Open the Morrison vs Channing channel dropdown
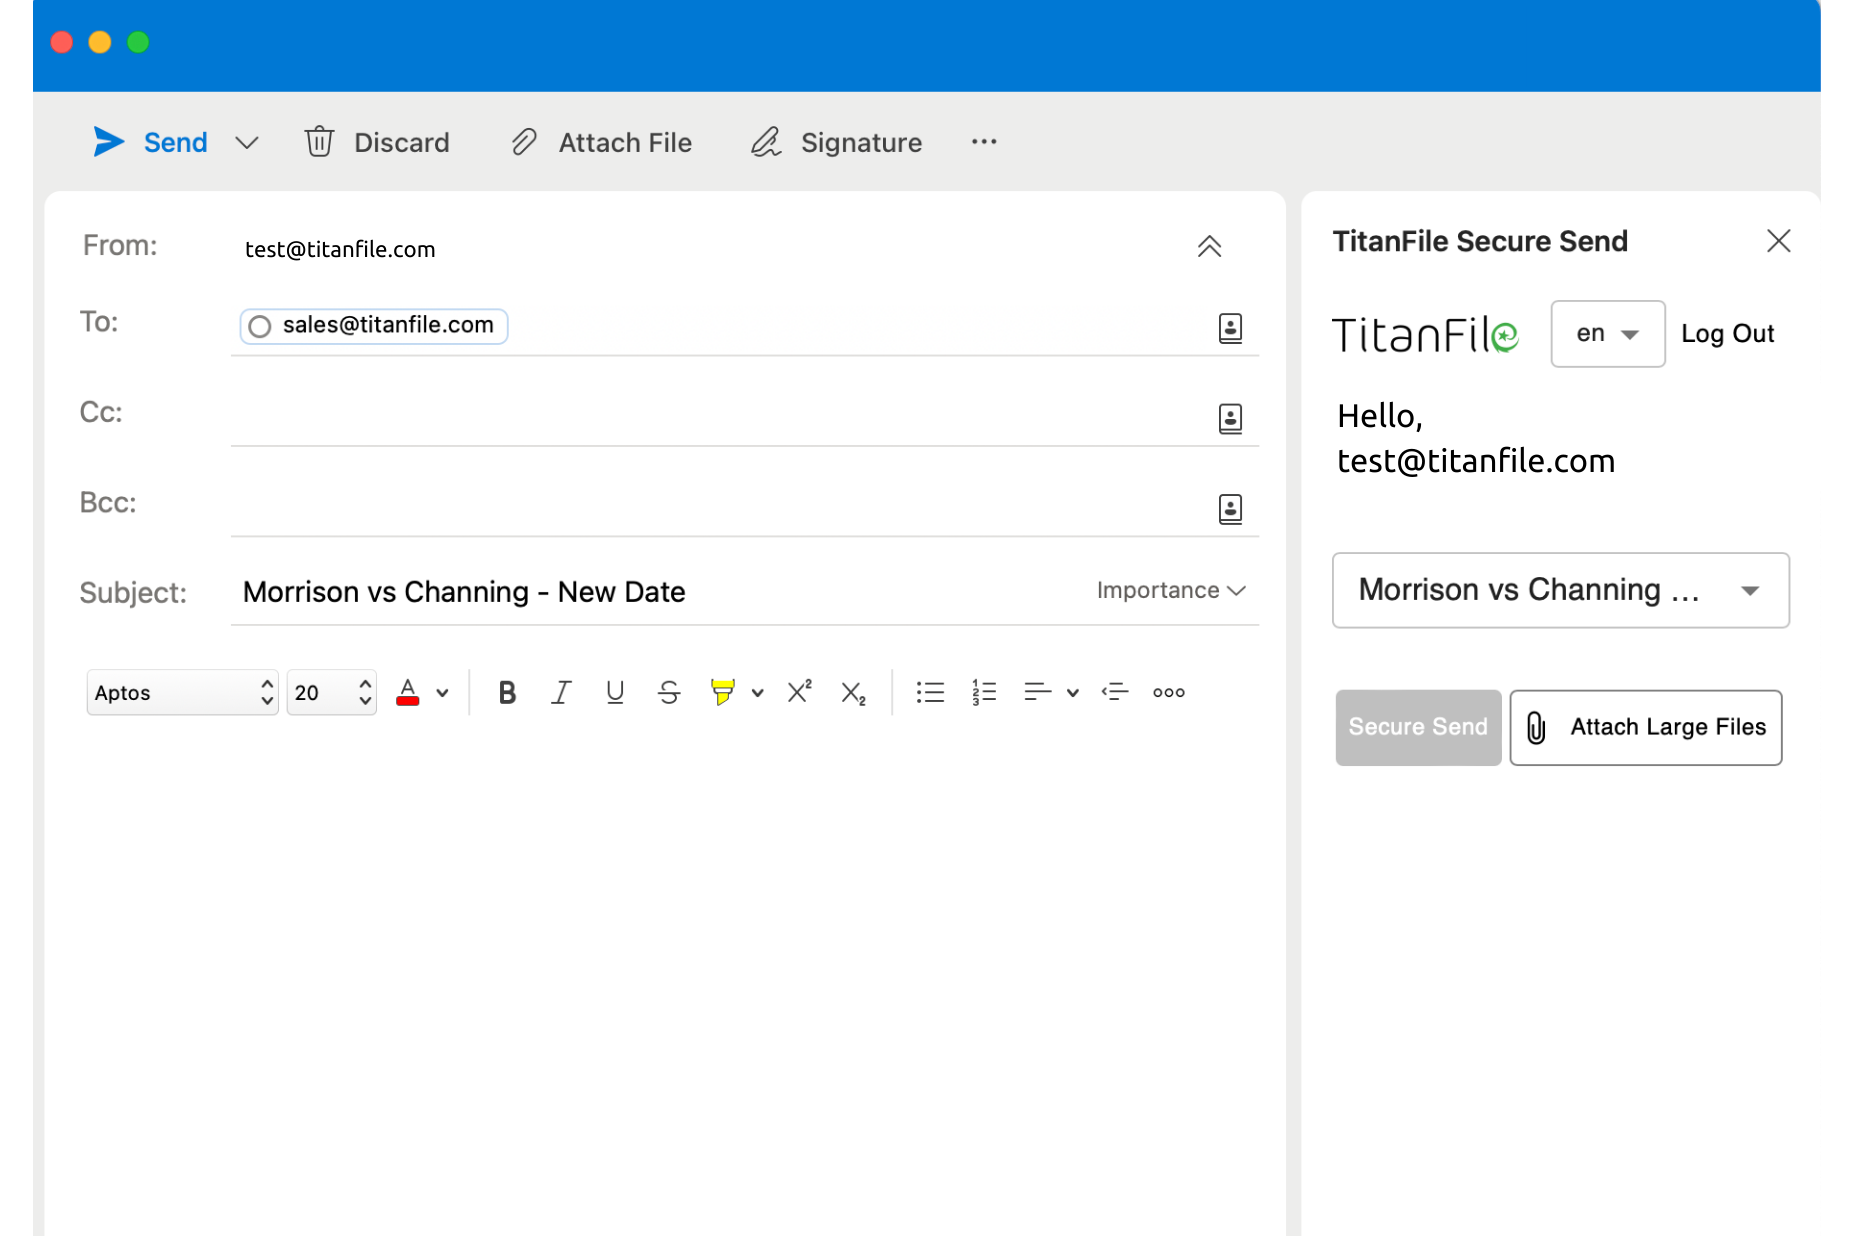Screen dimensions: 1854x1236 tap(1560, 590)
